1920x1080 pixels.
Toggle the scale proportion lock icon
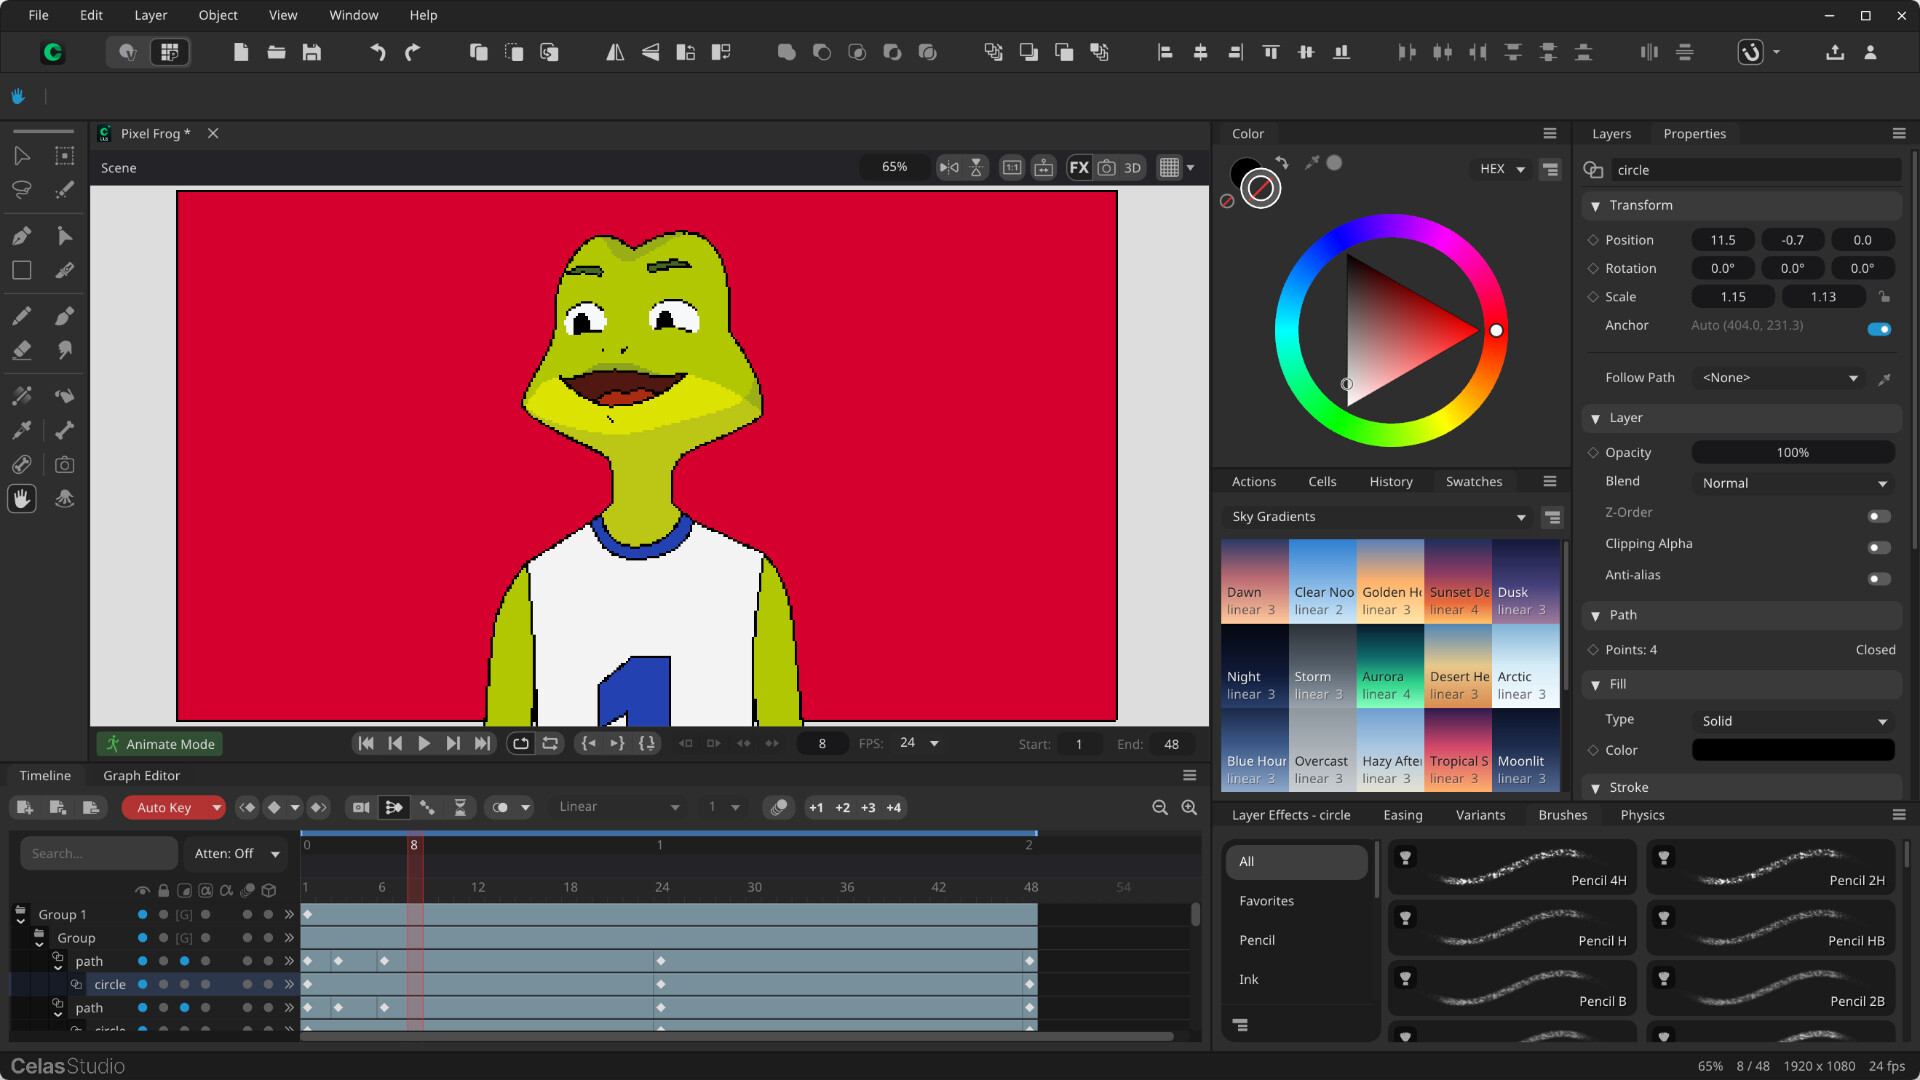[1884, 297]
